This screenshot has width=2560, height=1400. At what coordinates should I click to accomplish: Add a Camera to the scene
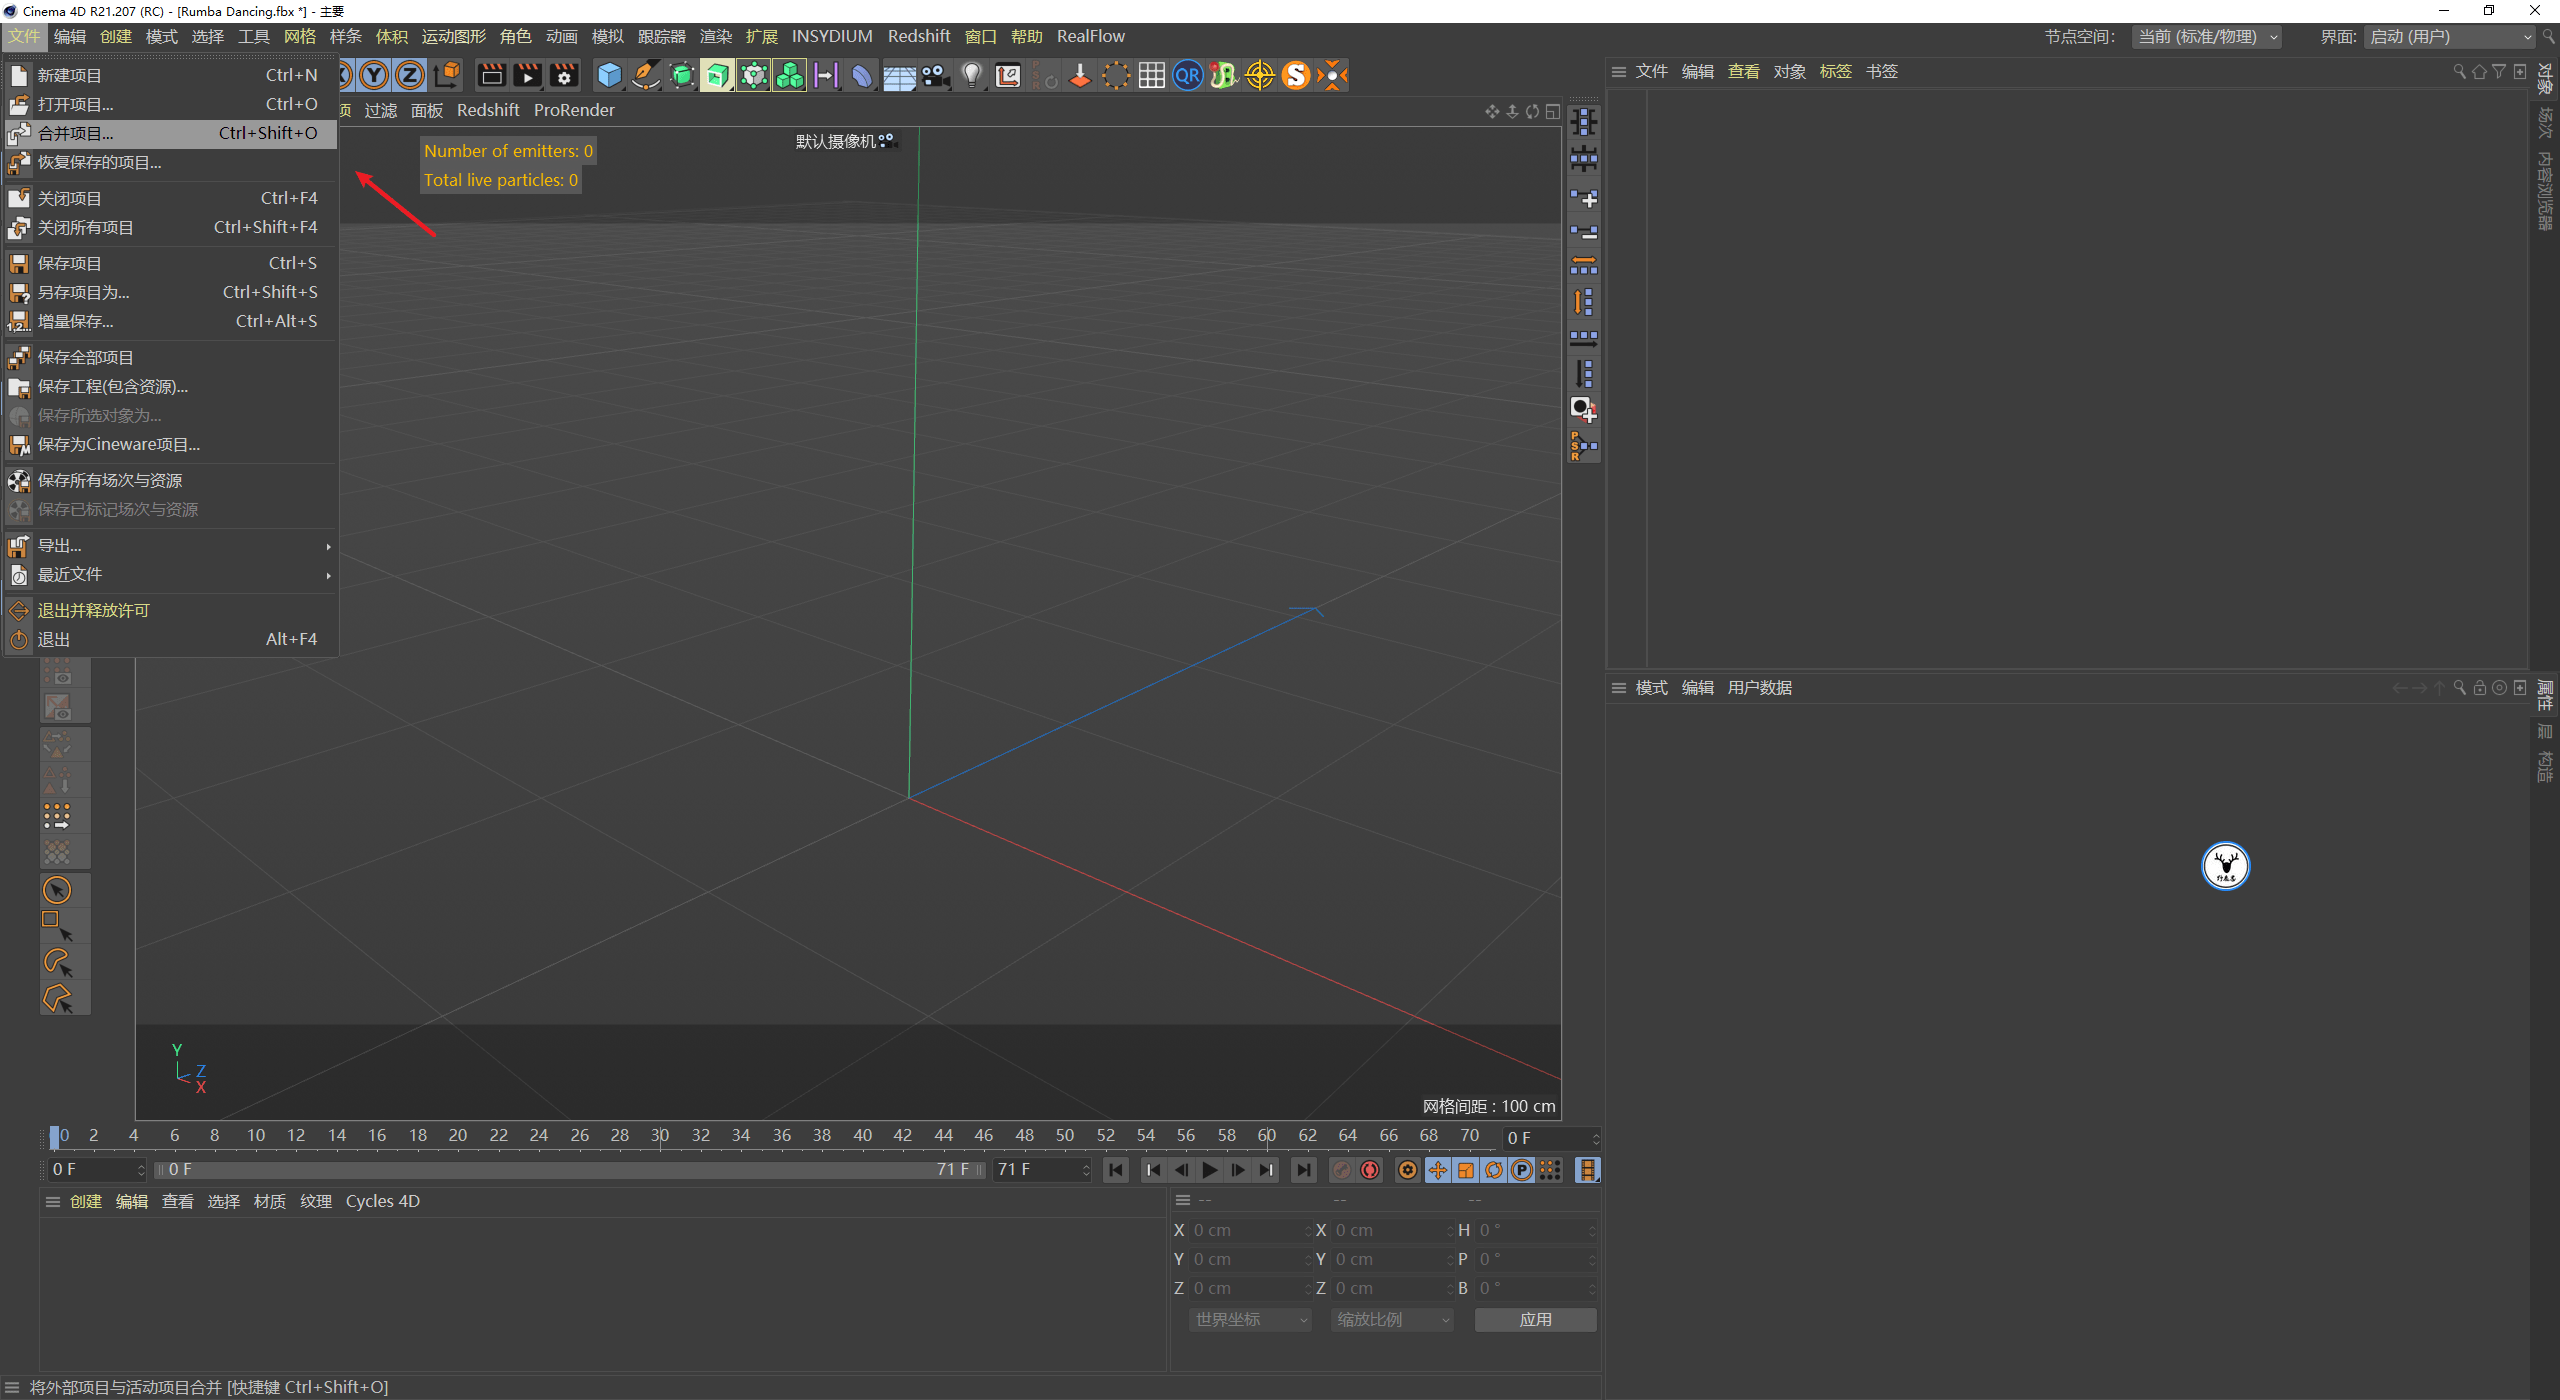point(936,75)
